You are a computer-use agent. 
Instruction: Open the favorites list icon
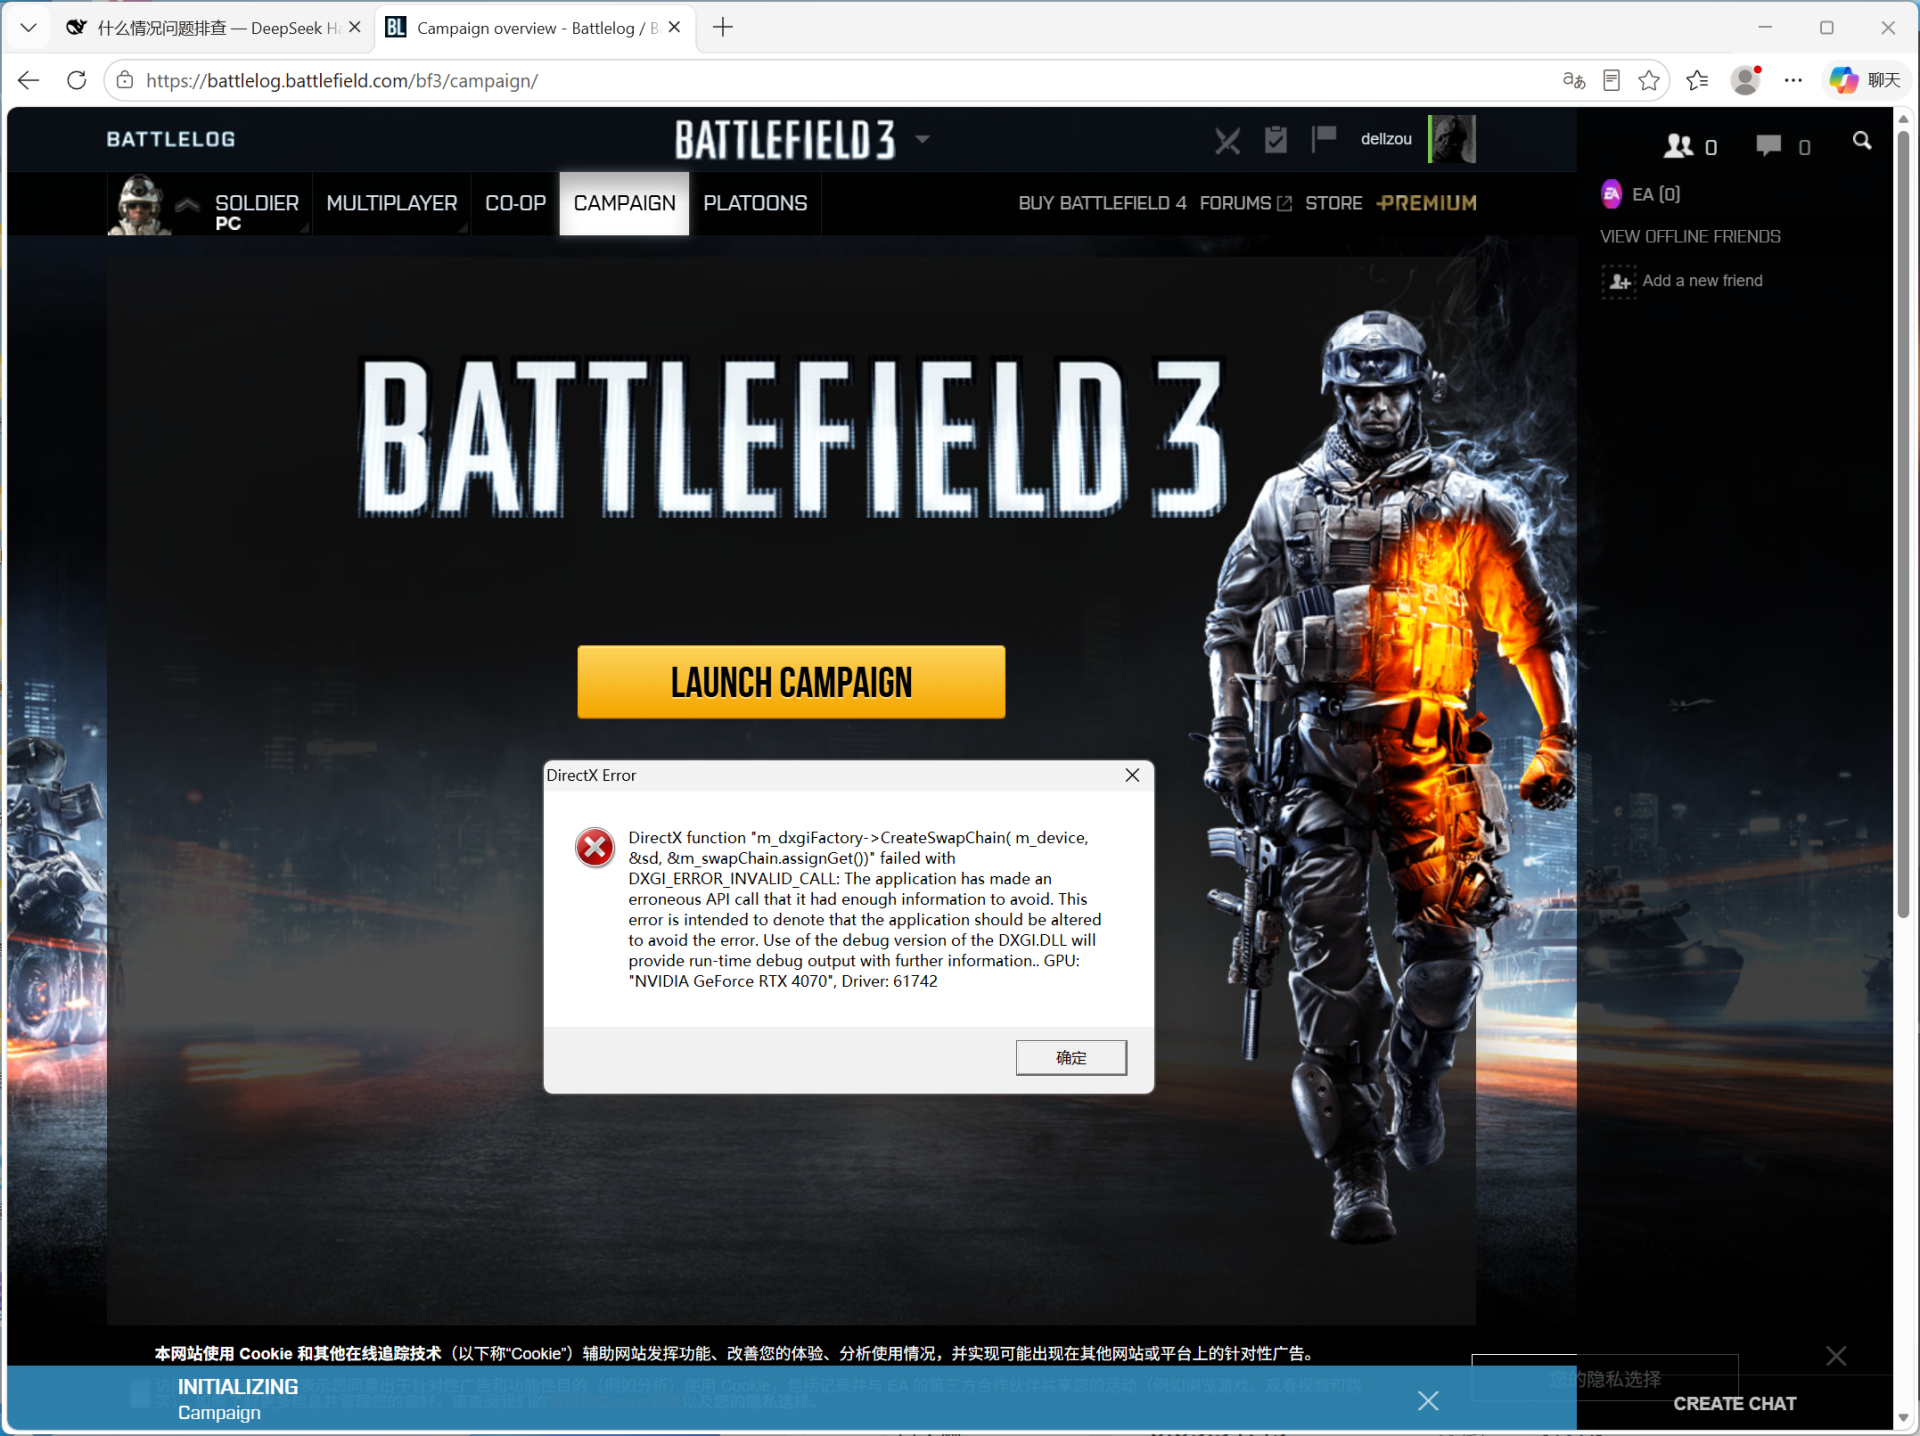pos(1697,81)
